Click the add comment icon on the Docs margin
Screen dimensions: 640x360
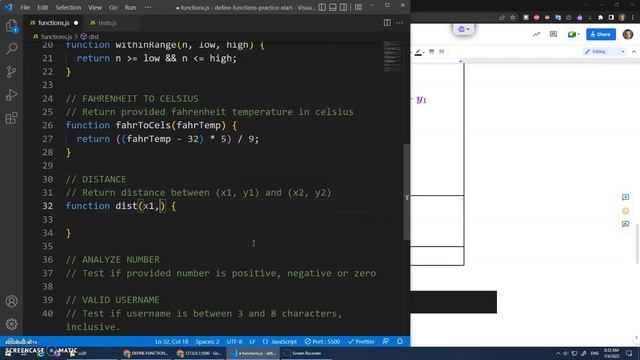[625, 197]
